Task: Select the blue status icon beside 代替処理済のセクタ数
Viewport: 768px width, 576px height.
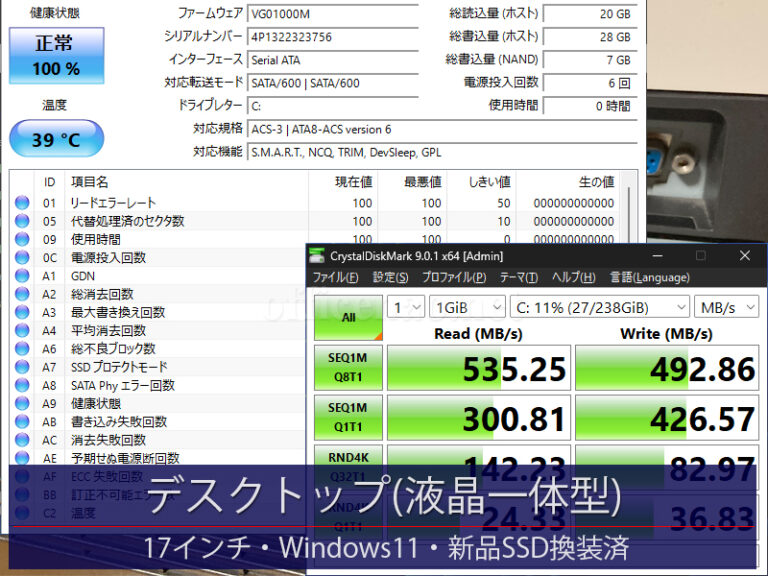Action: 22,221
